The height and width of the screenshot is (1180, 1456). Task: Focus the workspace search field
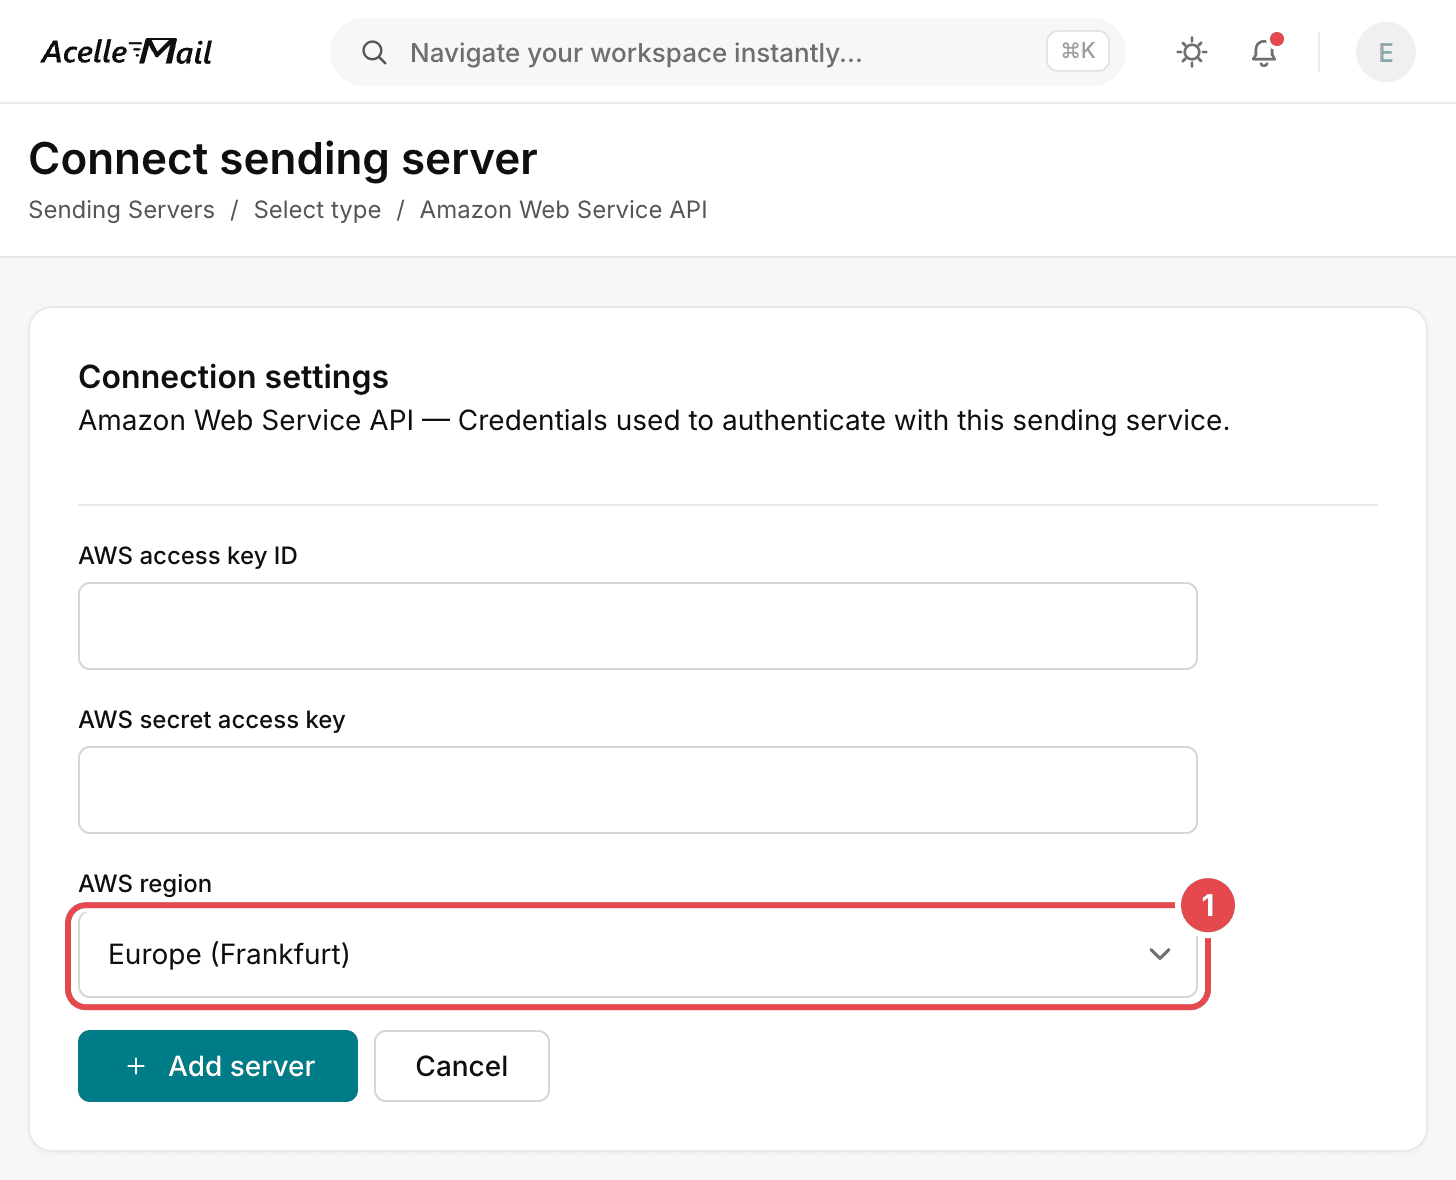[728, 52]
